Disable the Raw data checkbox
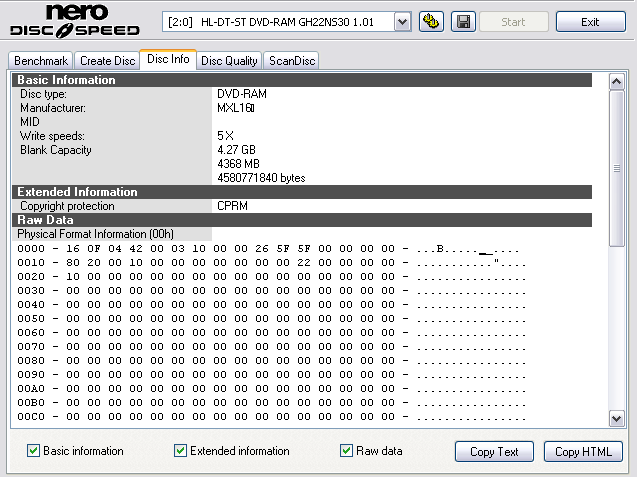The height and width of the screenshot is (477, 637). tap(347, 451)
